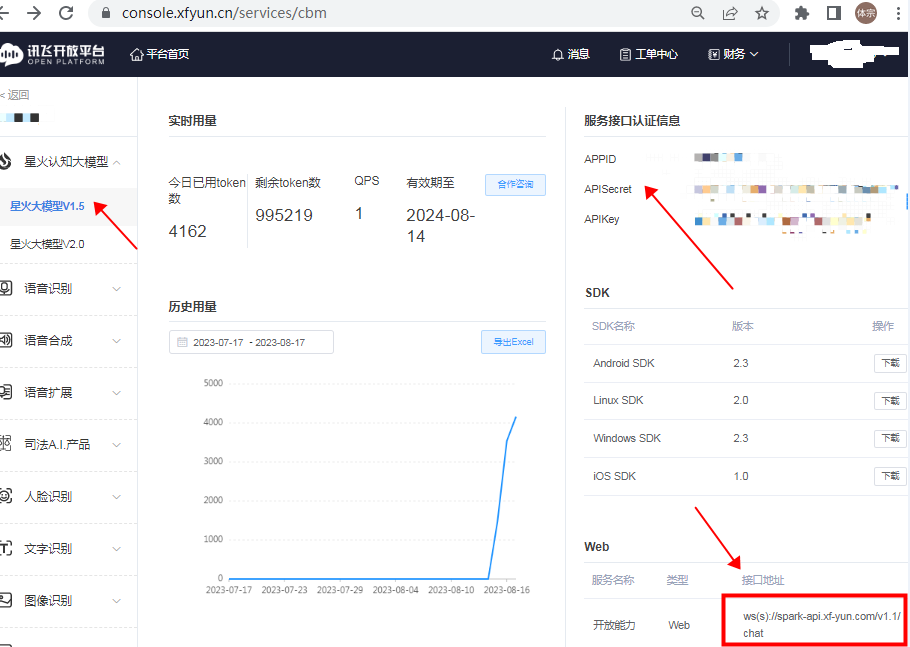Viewport: 910px width, 647px height.
Task: Click the yen icon beside 财务
Action: coord(714,55)
